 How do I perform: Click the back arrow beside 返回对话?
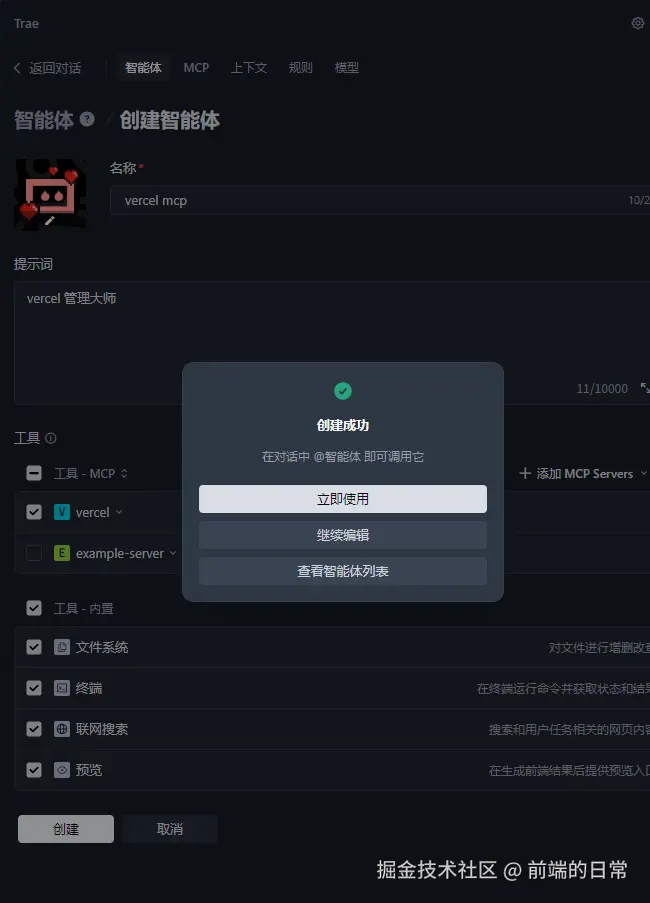tap(17, 68)
